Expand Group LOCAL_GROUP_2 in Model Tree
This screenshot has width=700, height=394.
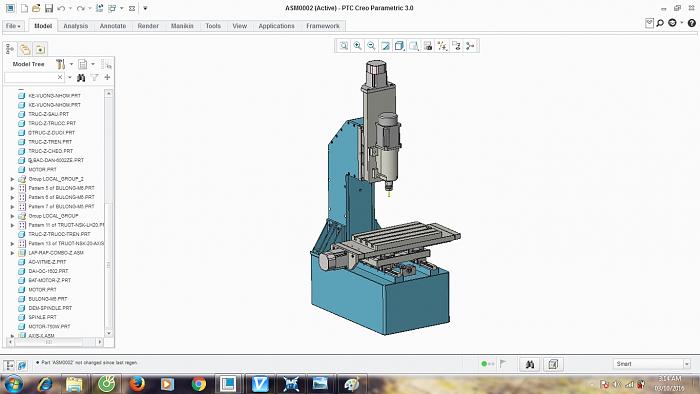[12, 179]
